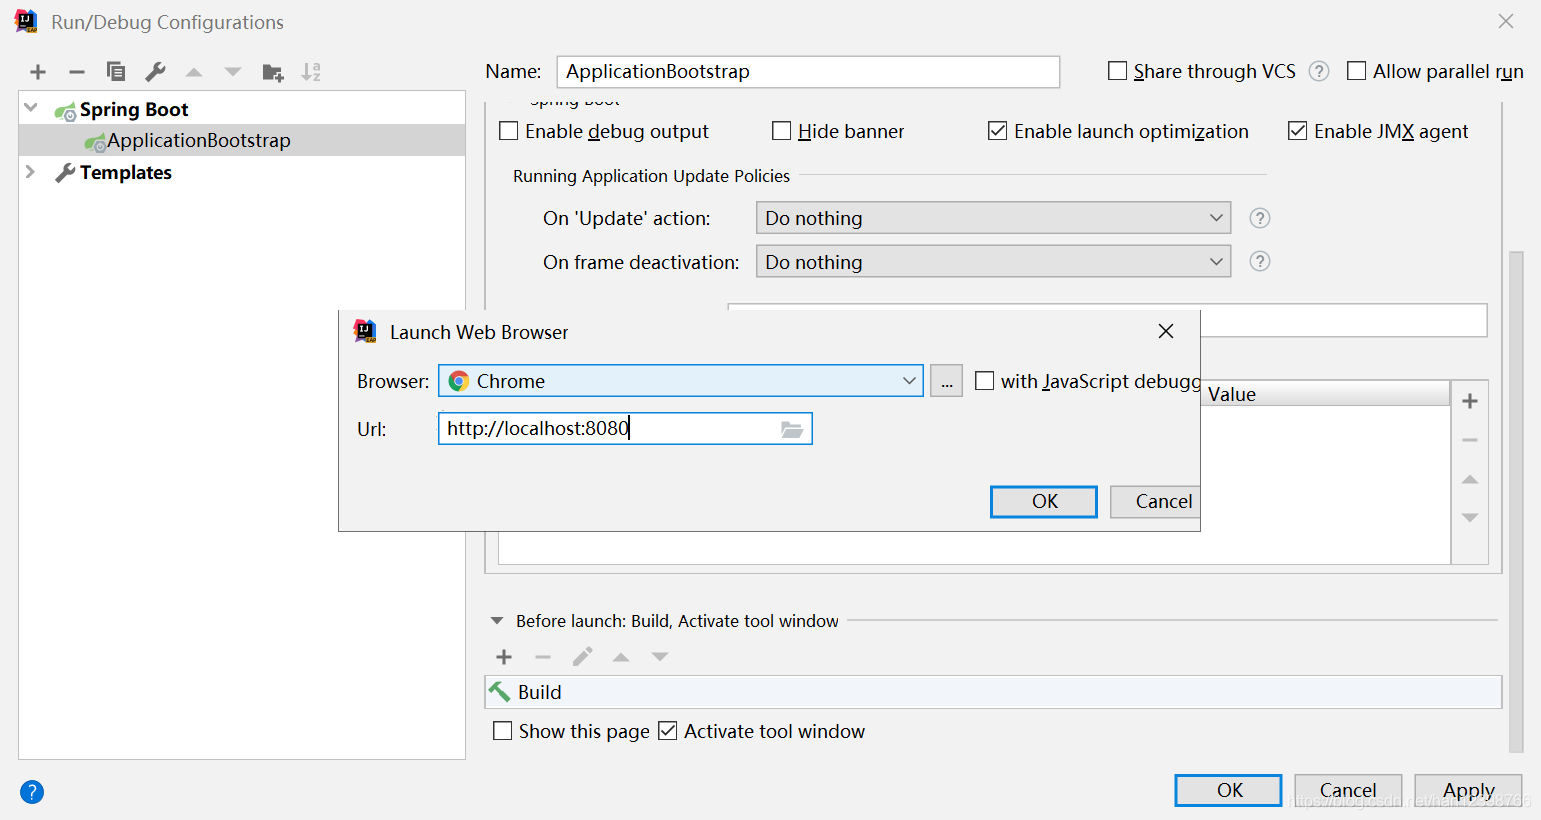1541x820 pixels.
Task: Enable the debug output checkbox
Action: 509,131
